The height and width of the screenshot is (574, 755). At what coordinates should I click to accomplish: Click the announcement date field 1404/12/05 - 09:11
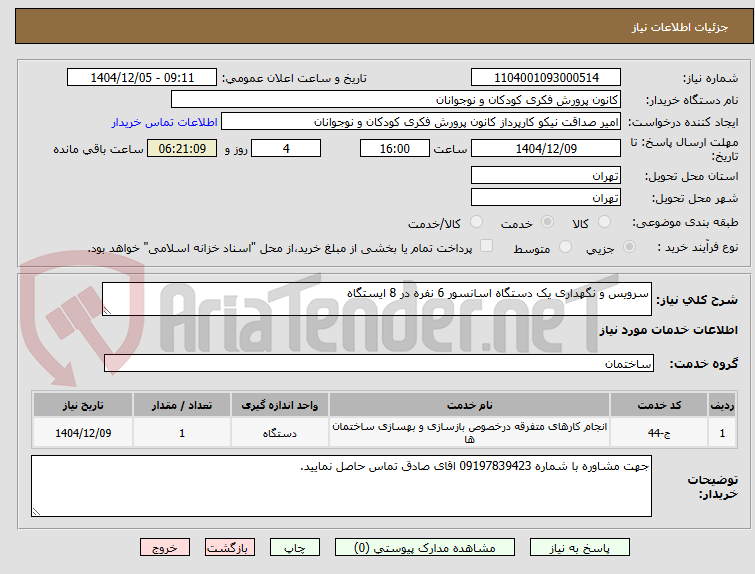pyautogui.click(x=142, y=78)
